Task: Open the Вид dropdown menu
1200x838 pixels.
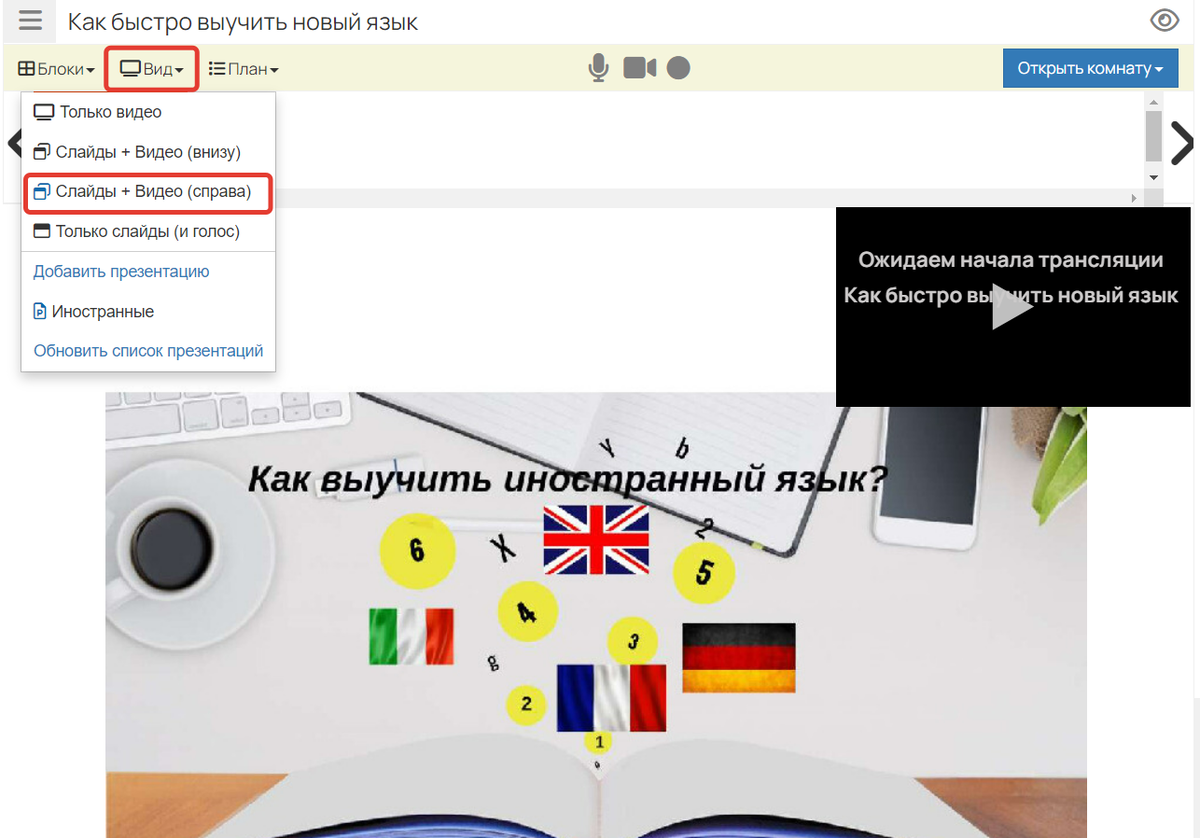Action: (x=152, y=69)
